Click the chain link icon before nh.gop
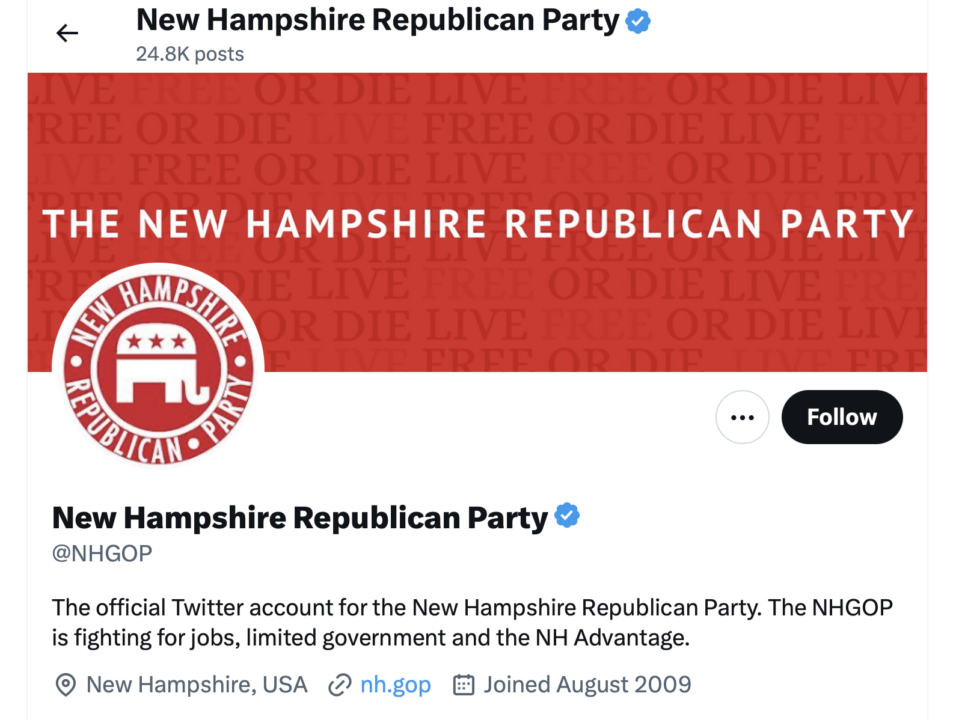 coord(340,685)
